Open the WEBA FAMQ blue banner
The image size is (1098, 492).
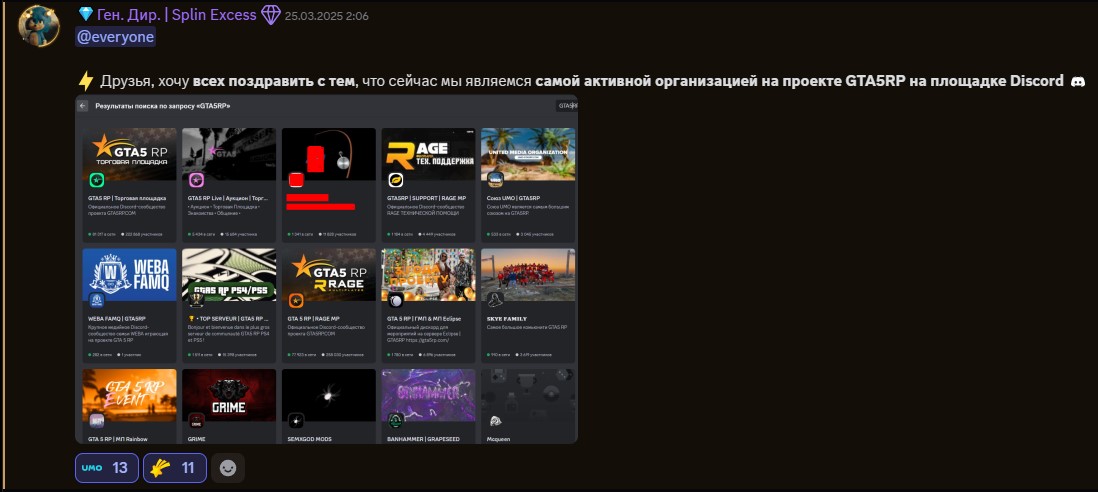click(x=130, y=274)
